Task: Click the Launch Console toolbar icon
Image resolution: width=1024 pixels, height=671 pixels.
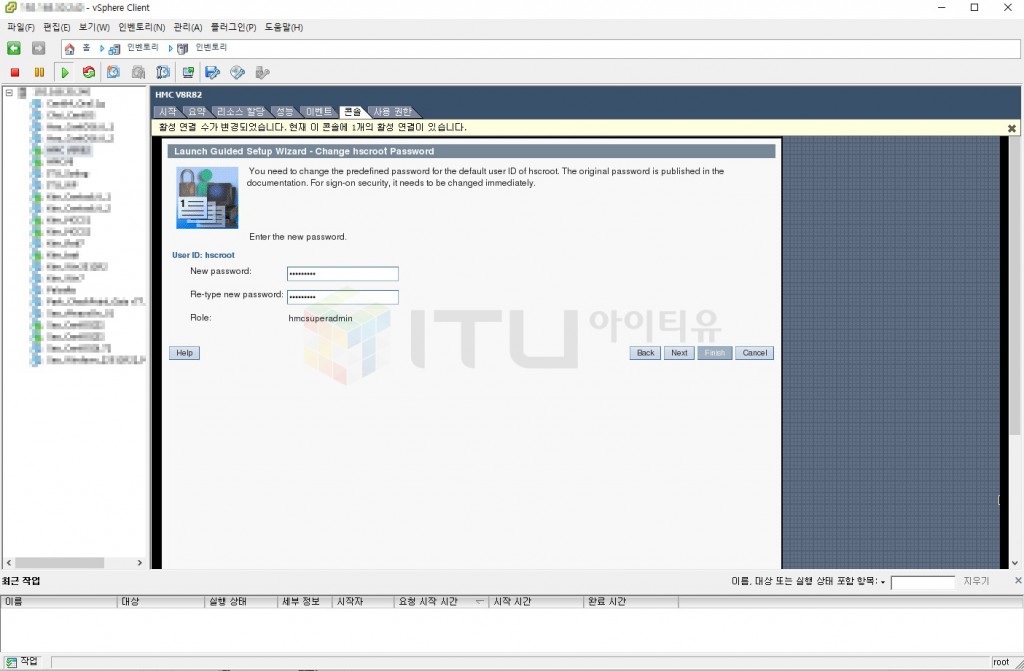Action: coord(187,72)
